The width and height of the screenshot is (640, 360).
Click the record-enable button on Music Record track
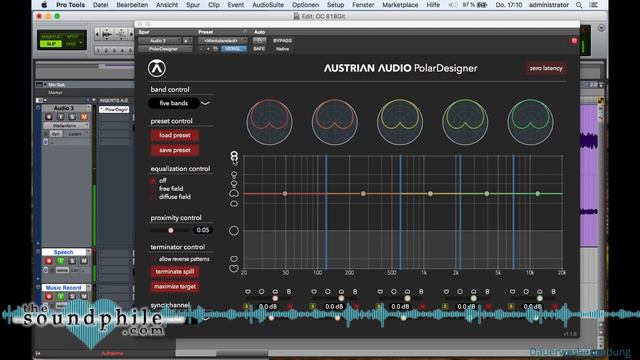(49, 296)
